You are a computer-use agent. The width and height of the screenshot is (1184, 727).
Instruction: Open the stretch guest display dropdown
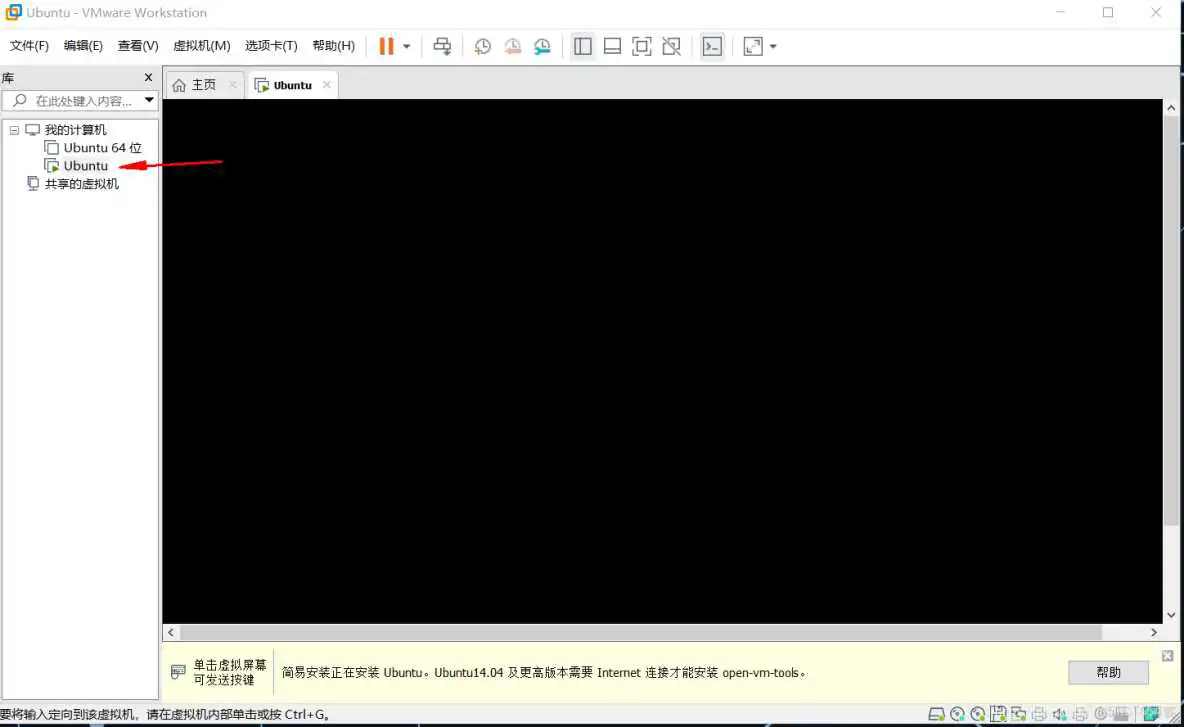(772, 46)
